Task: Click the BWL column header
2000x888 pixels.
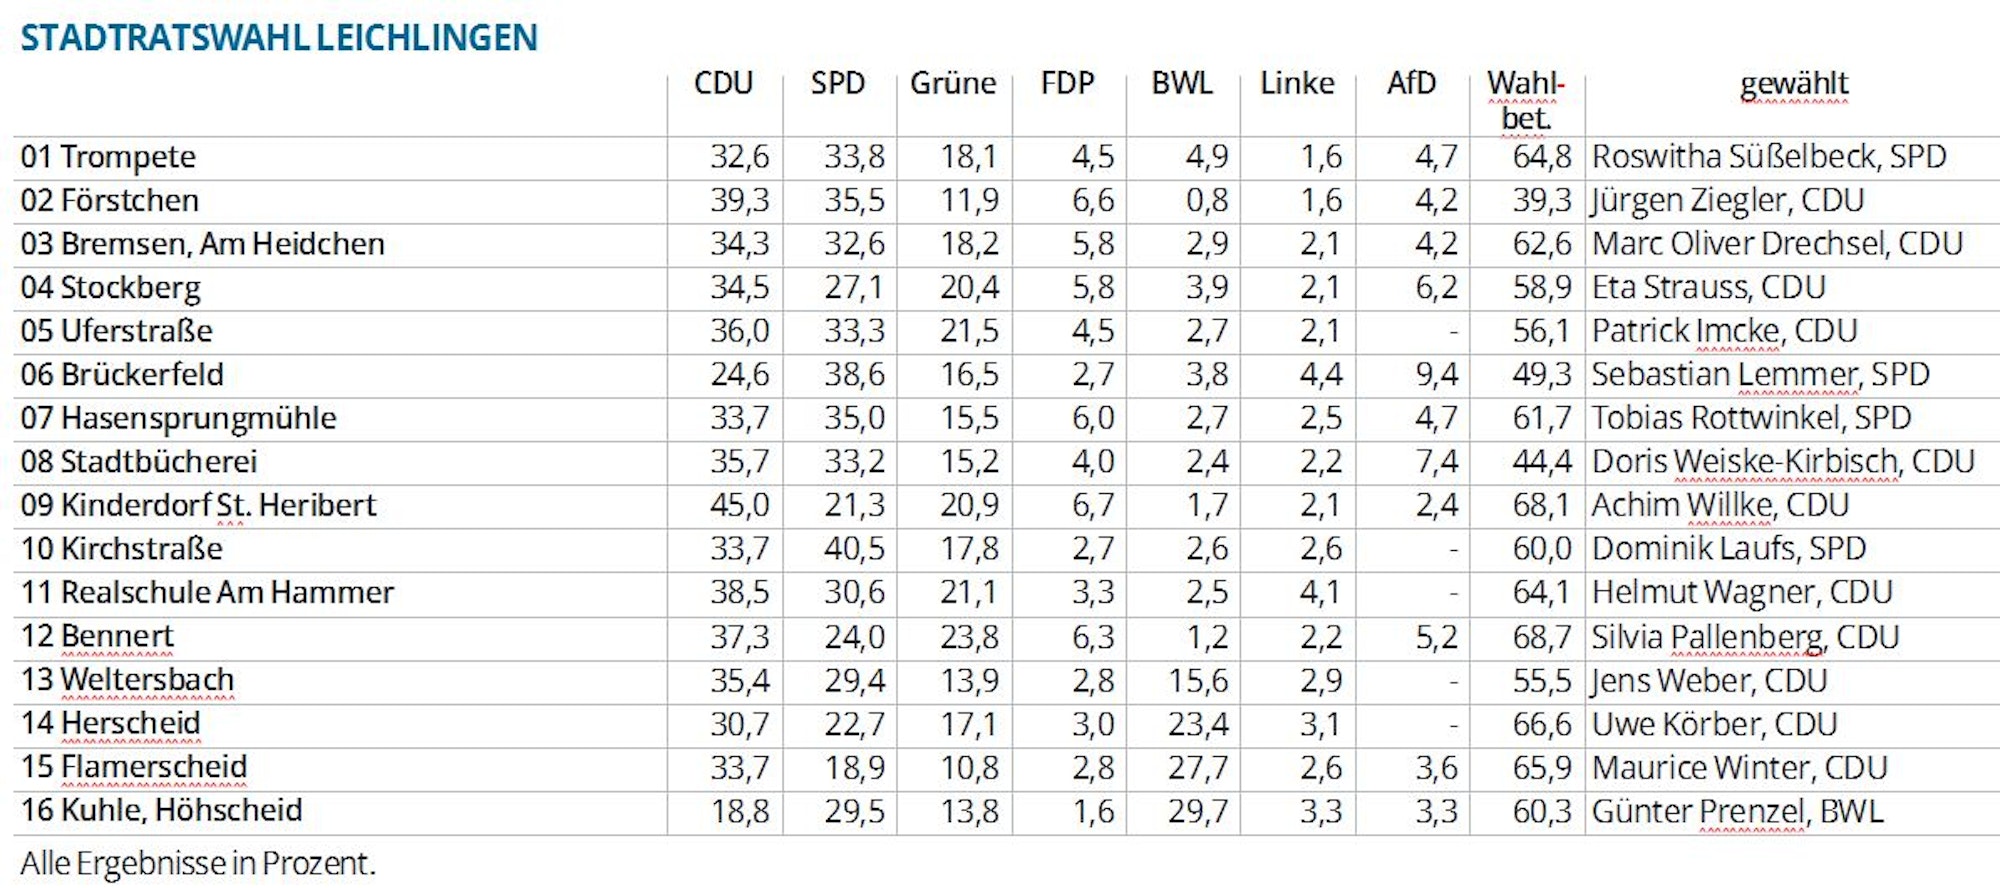Action: tap(1182, 83)
